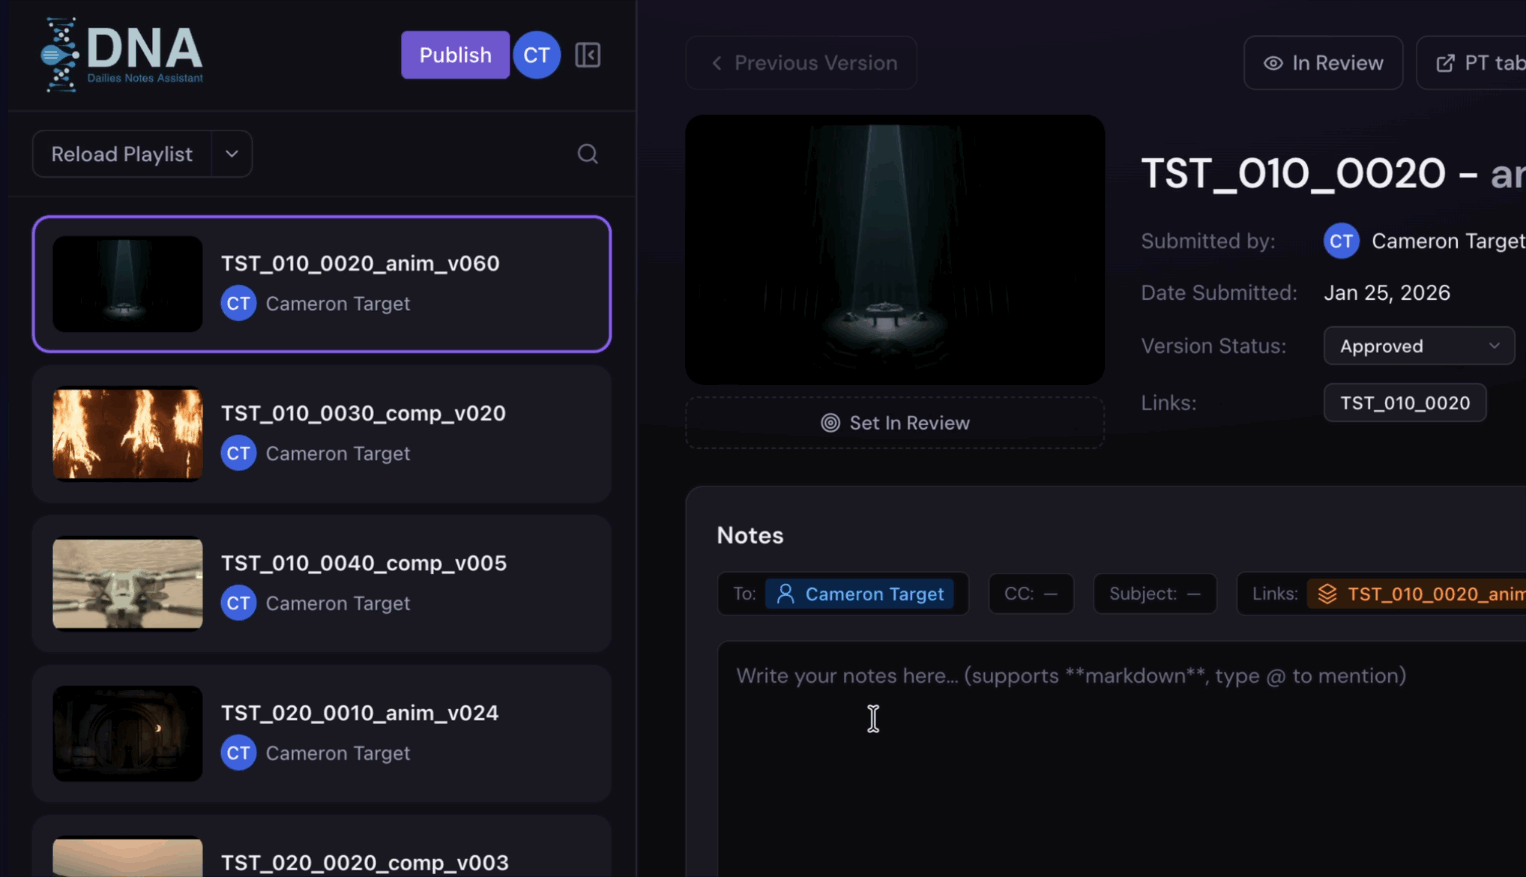
Task: Click the Subject field in Notes
Action: [1155, 594]
